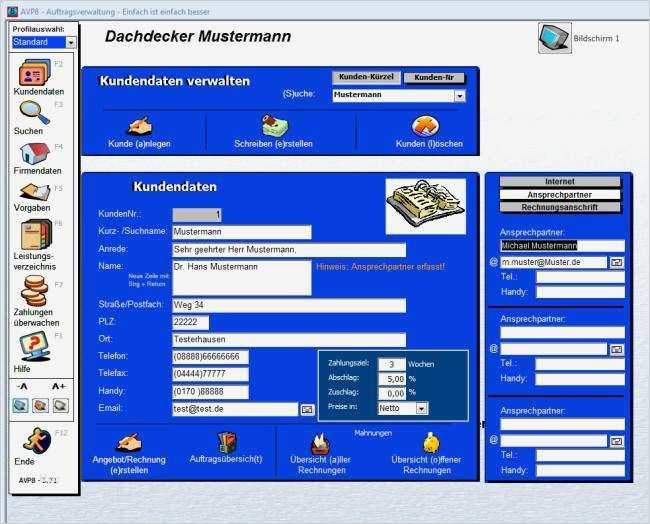This screenshot has width=650, height=524.
Task: Click the Ende running man icon
Action: (37, 441)
